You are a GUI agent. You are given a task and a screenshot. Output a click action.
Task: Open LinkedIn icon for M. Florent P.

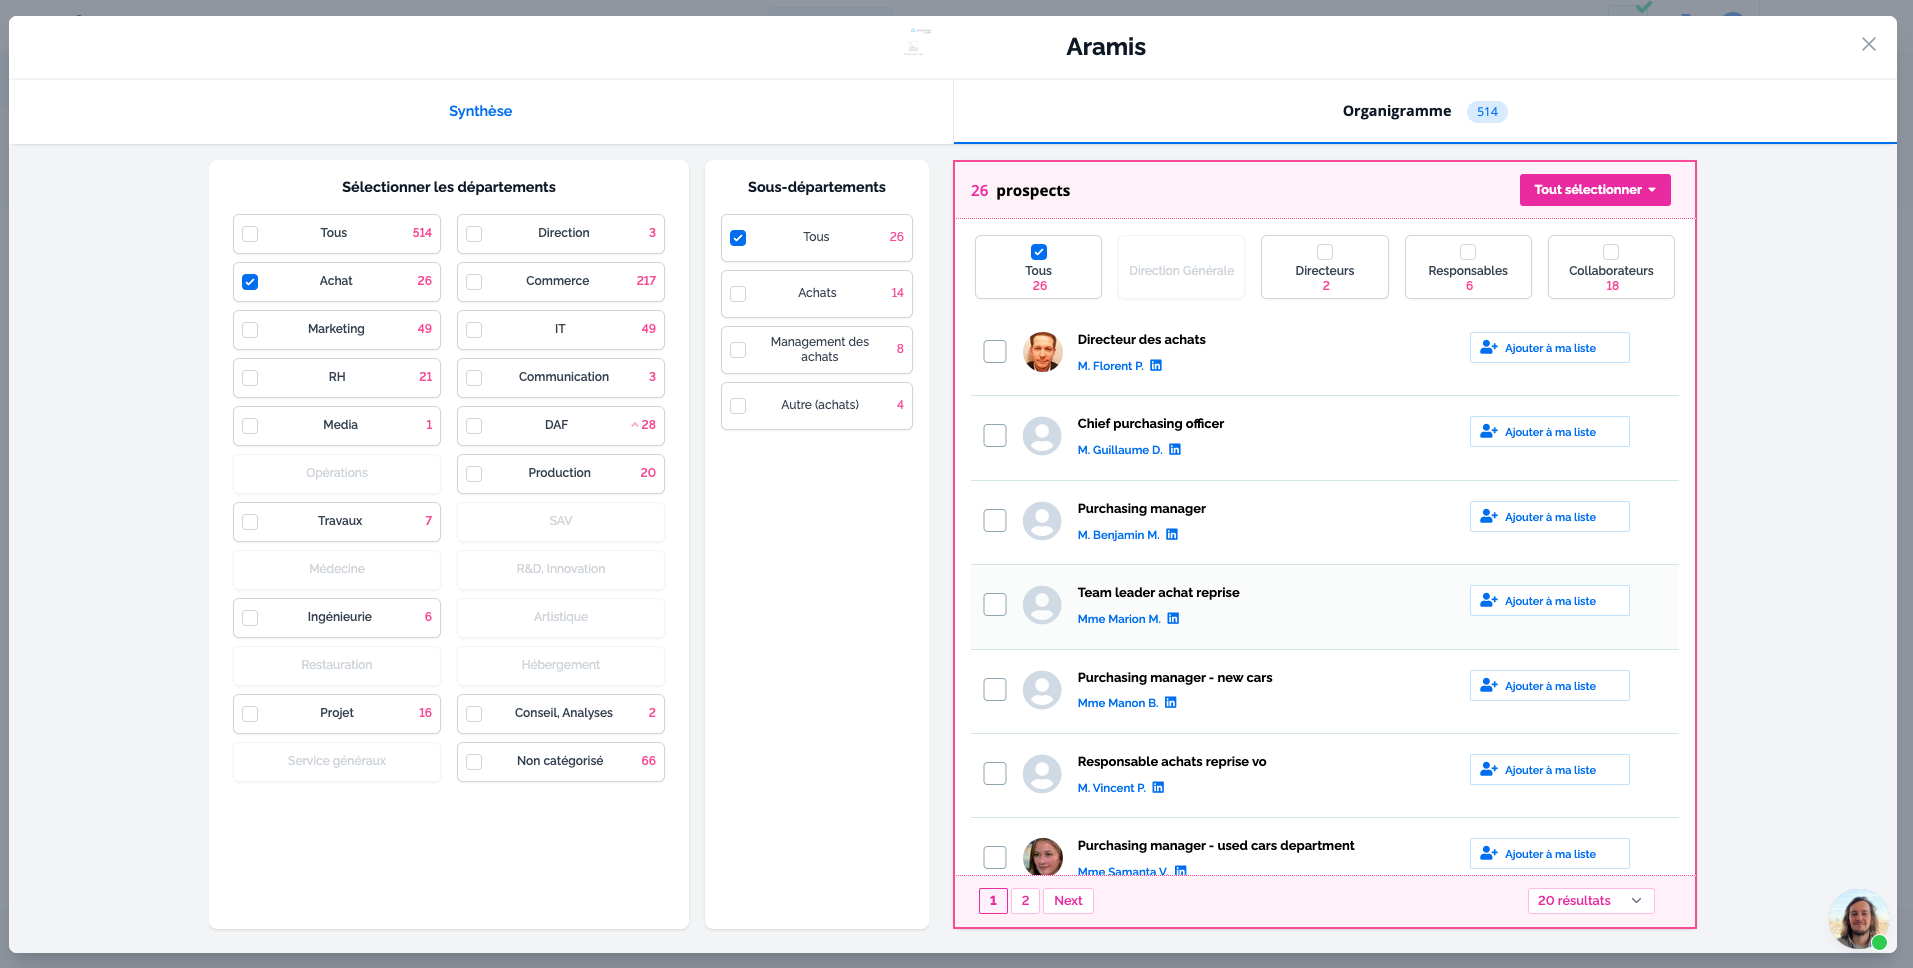(x=1156, y=366)
